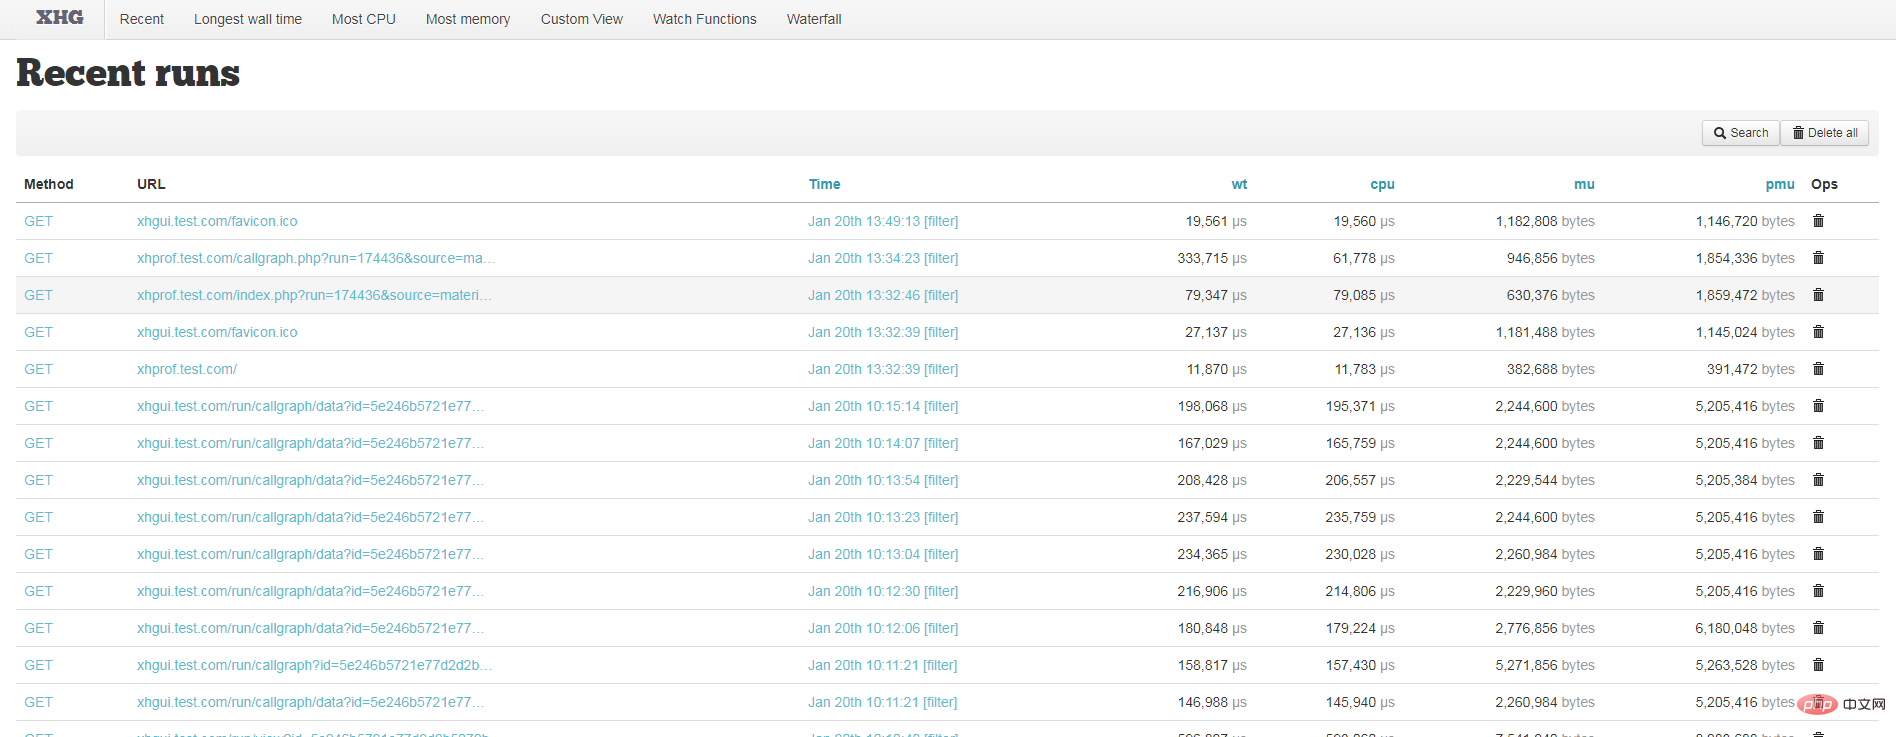1896x737 pixels.
Task: Click the Search button
Action: tap(1740, 133)
